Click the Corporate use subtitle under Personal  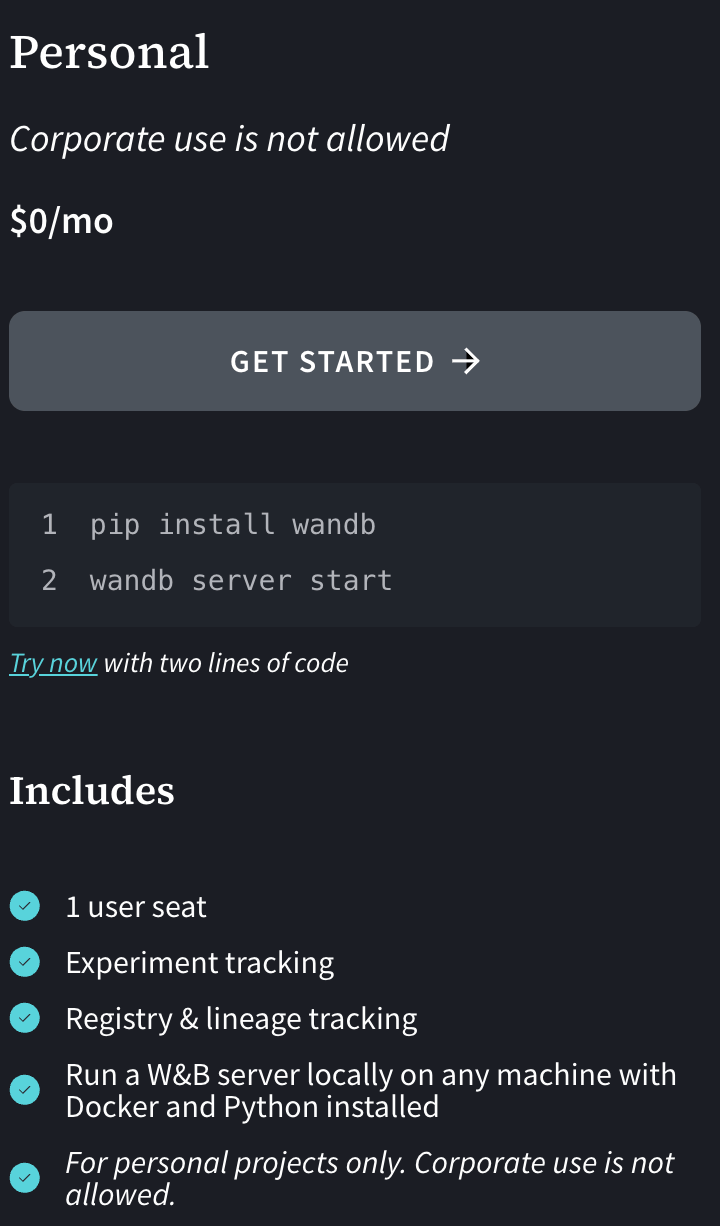229,138
